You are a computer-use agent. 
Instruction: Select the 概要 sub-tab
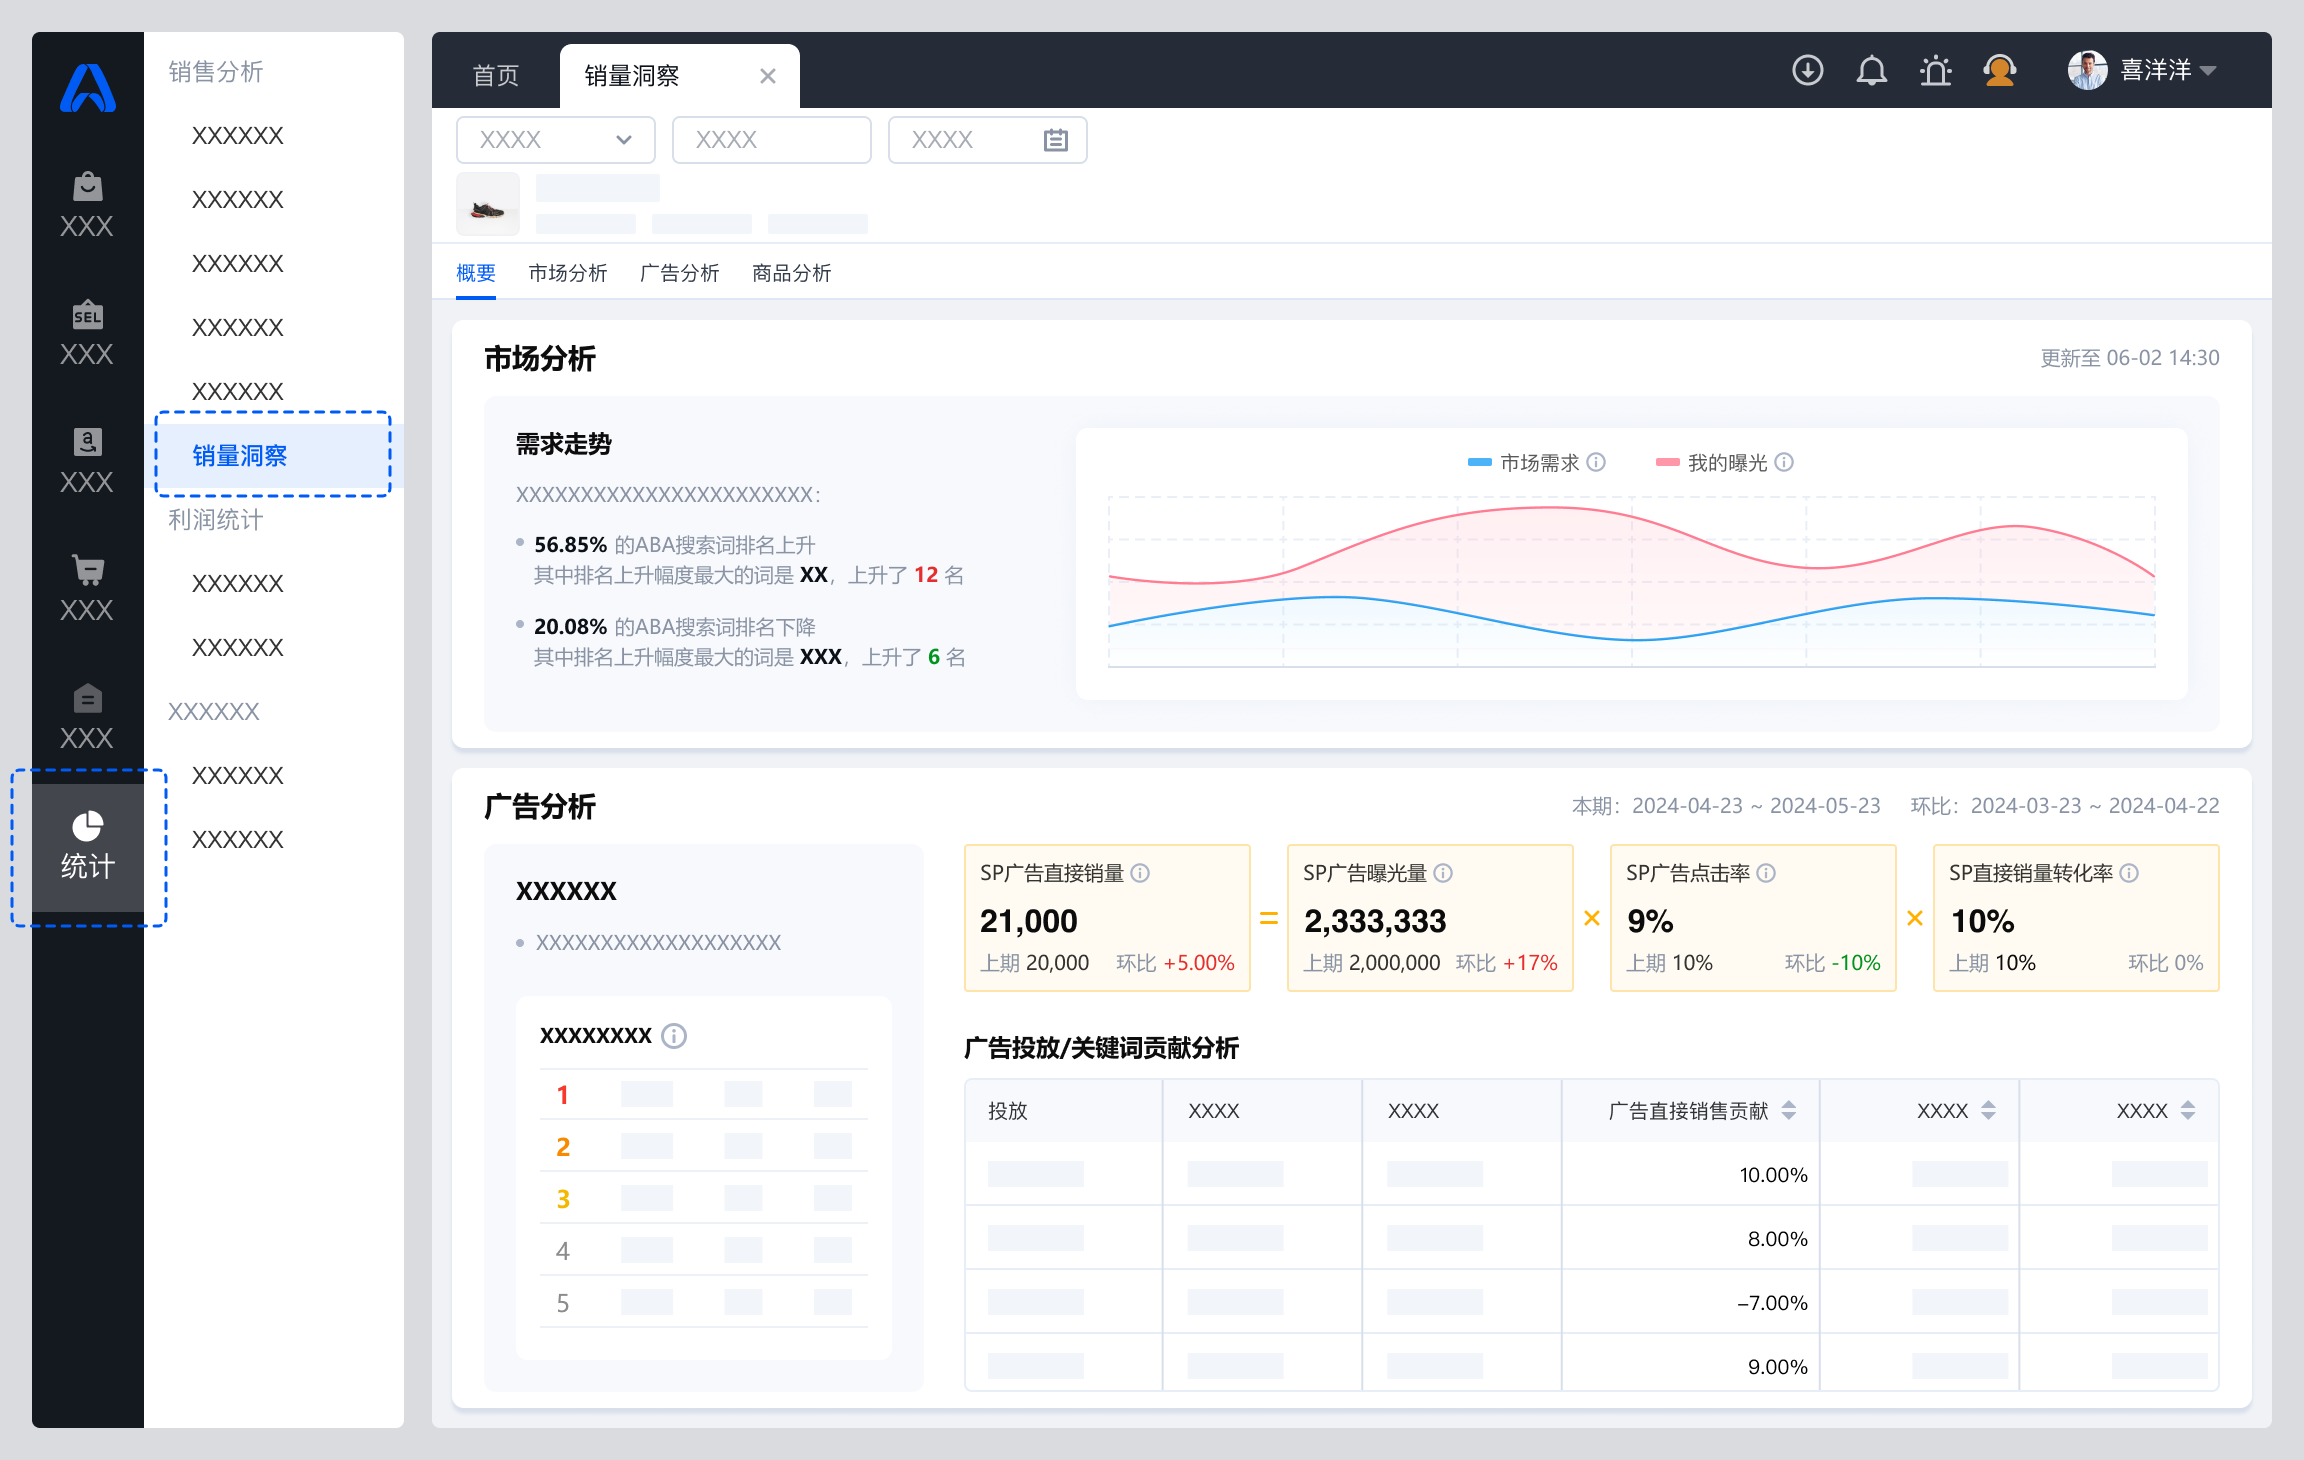click(x=476, y=273)
